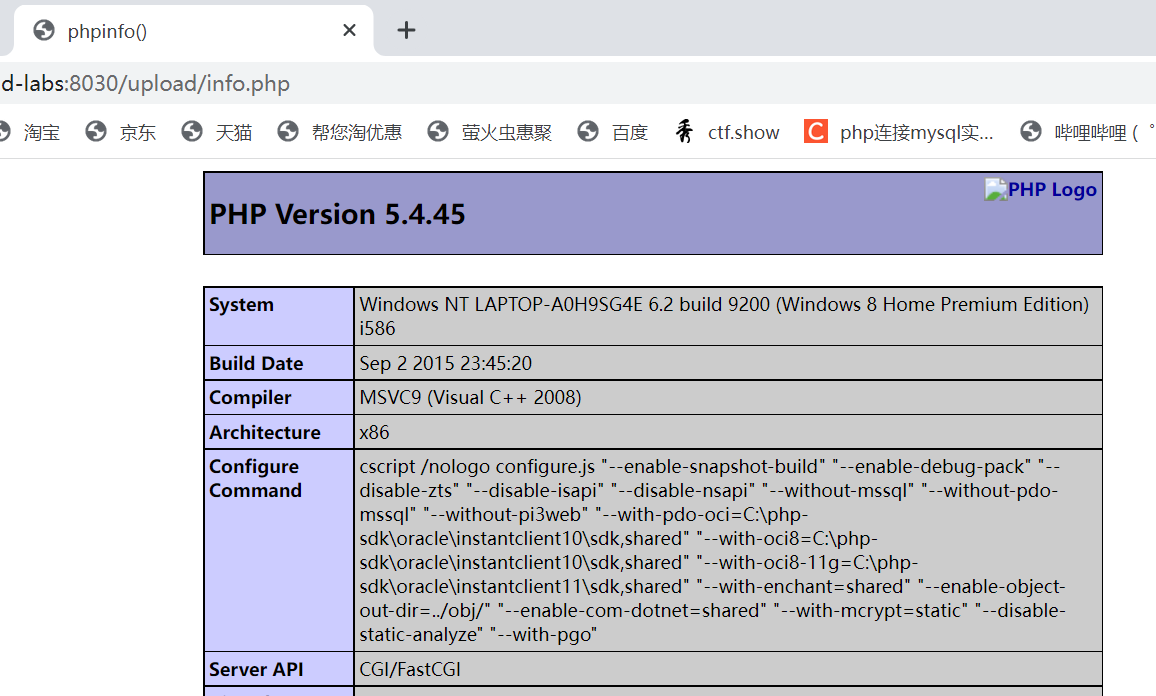Click the globe favicon on phpinfo() tab

[44, 30]
